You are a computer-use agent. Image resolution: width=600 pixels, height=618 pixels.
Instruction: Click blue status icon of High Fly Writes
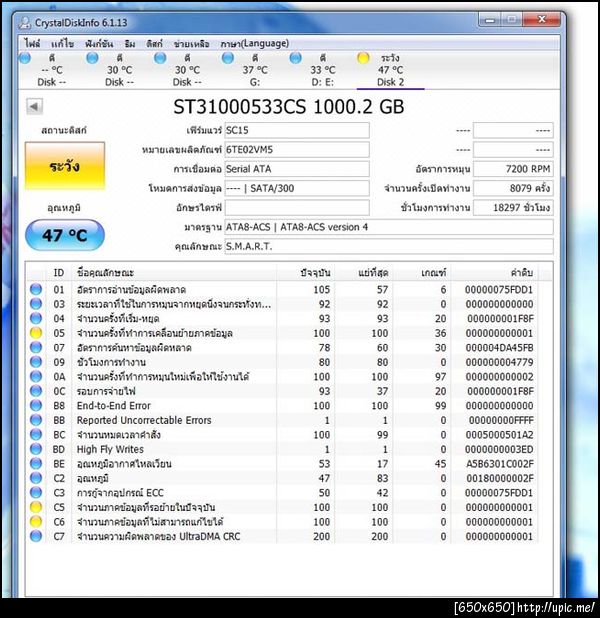coord(36,449)
